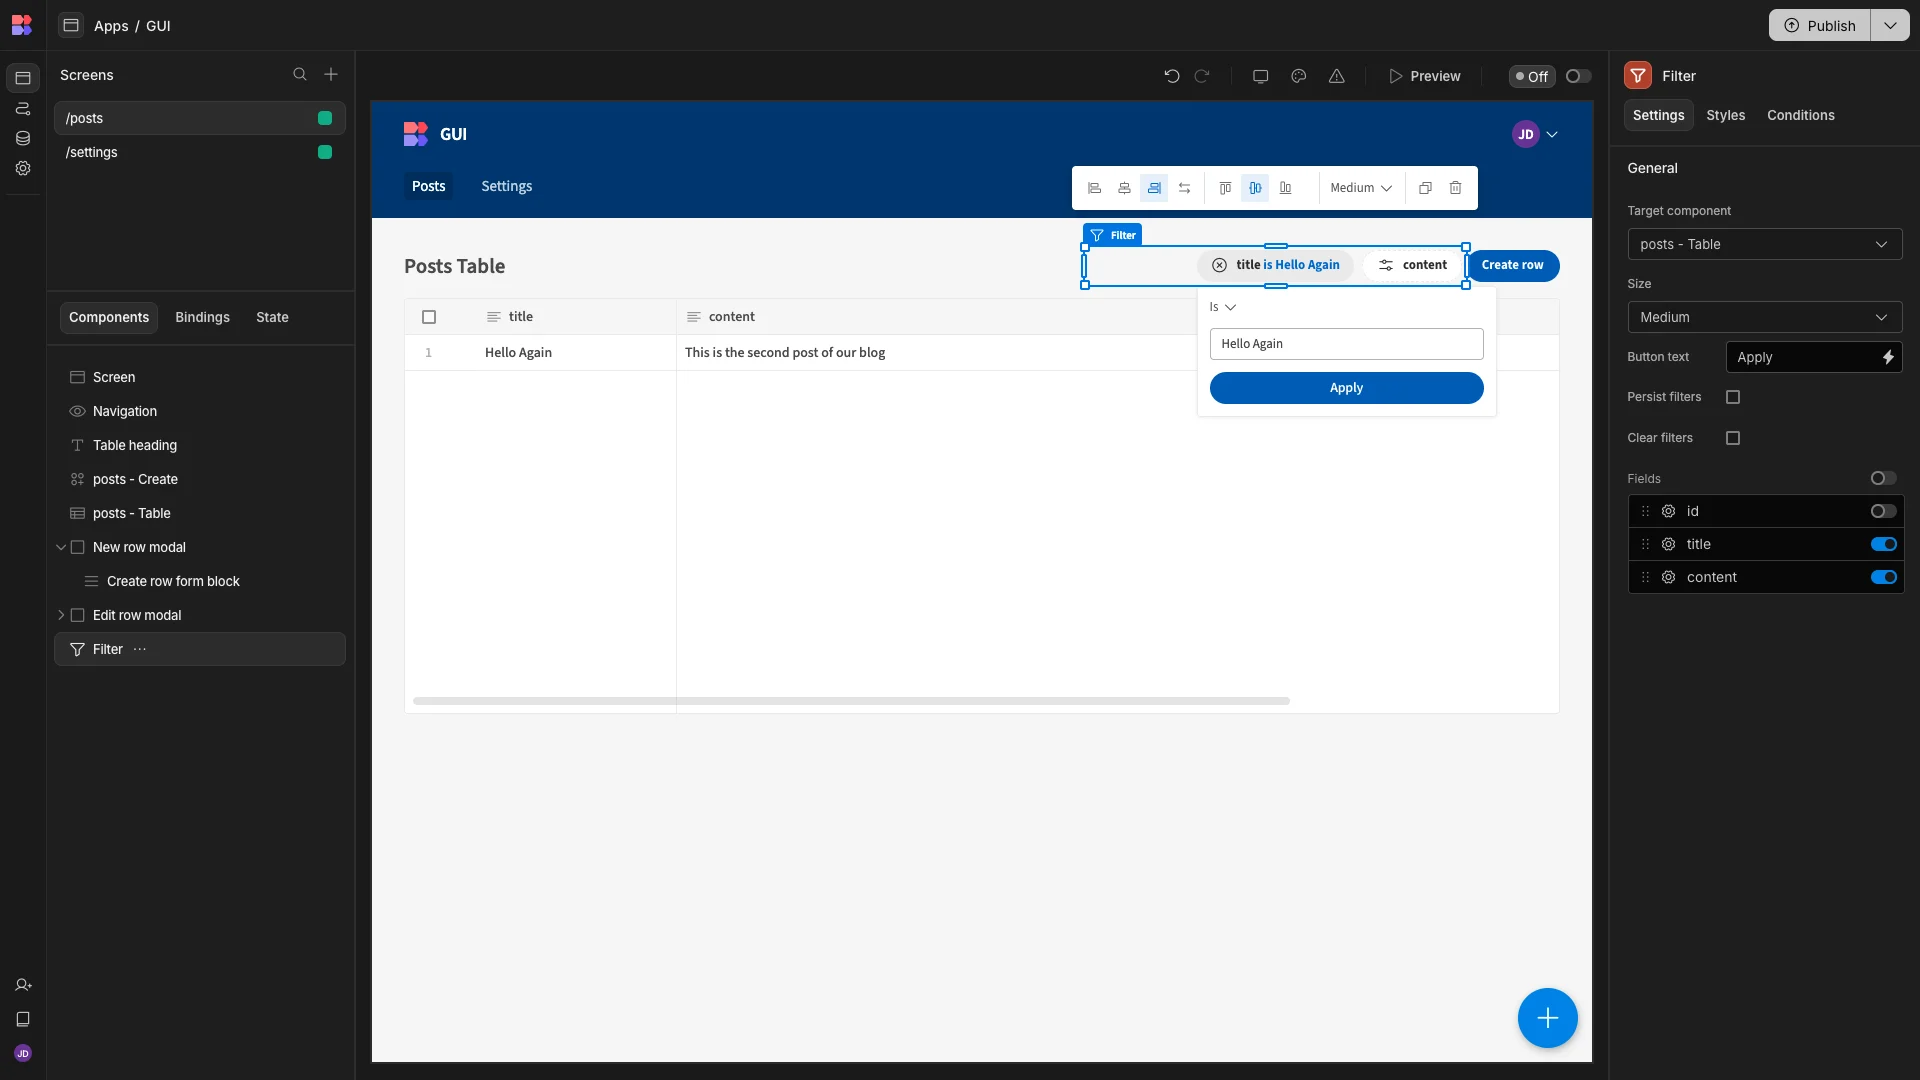This screenshot has width=1920, height=1080.
Task: Open the theme palette icon
Action: (x=1298, y=76)
